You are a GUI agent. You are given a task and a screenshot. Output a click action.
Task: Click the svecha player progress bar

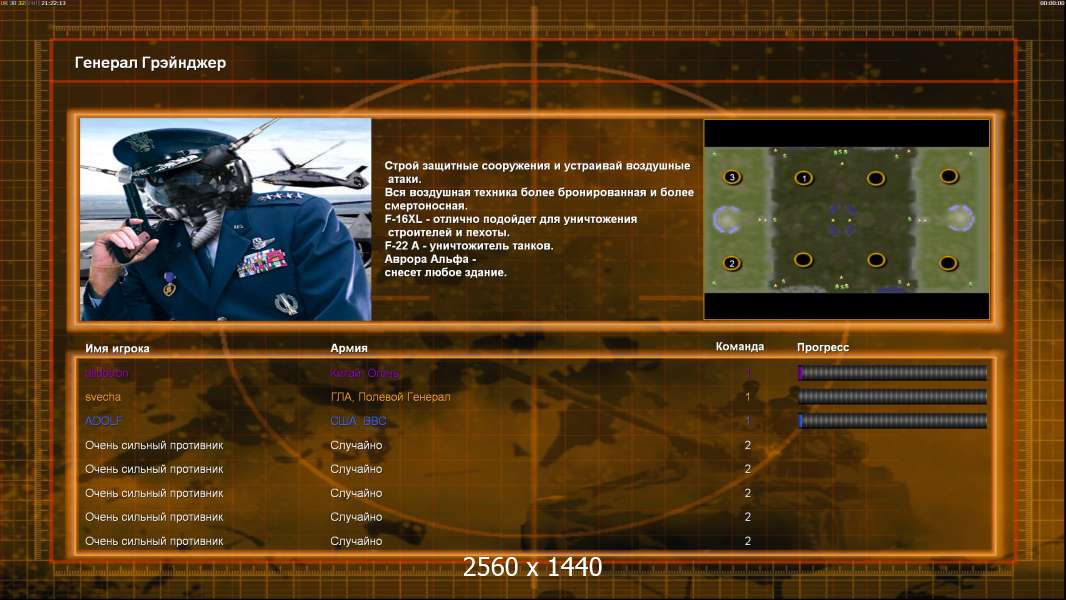coord(892,397)
